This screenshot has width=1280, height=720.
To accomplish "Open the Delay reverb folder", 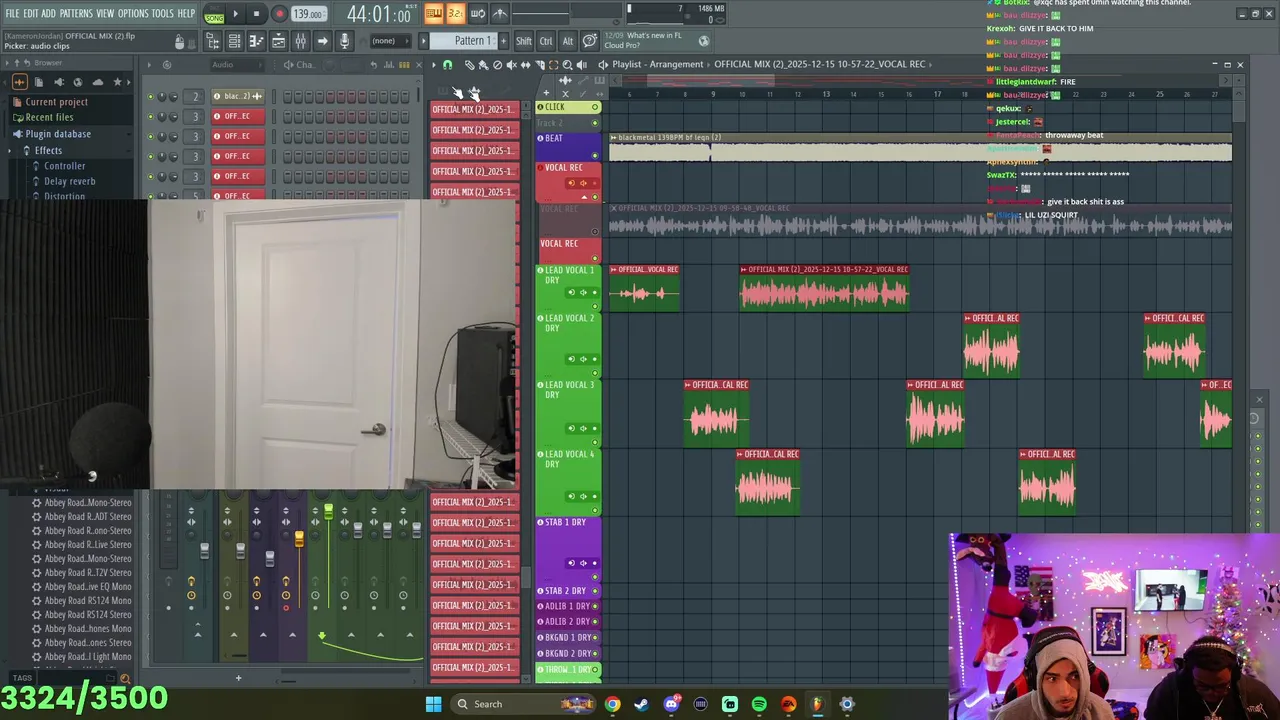I will (69, 182).
